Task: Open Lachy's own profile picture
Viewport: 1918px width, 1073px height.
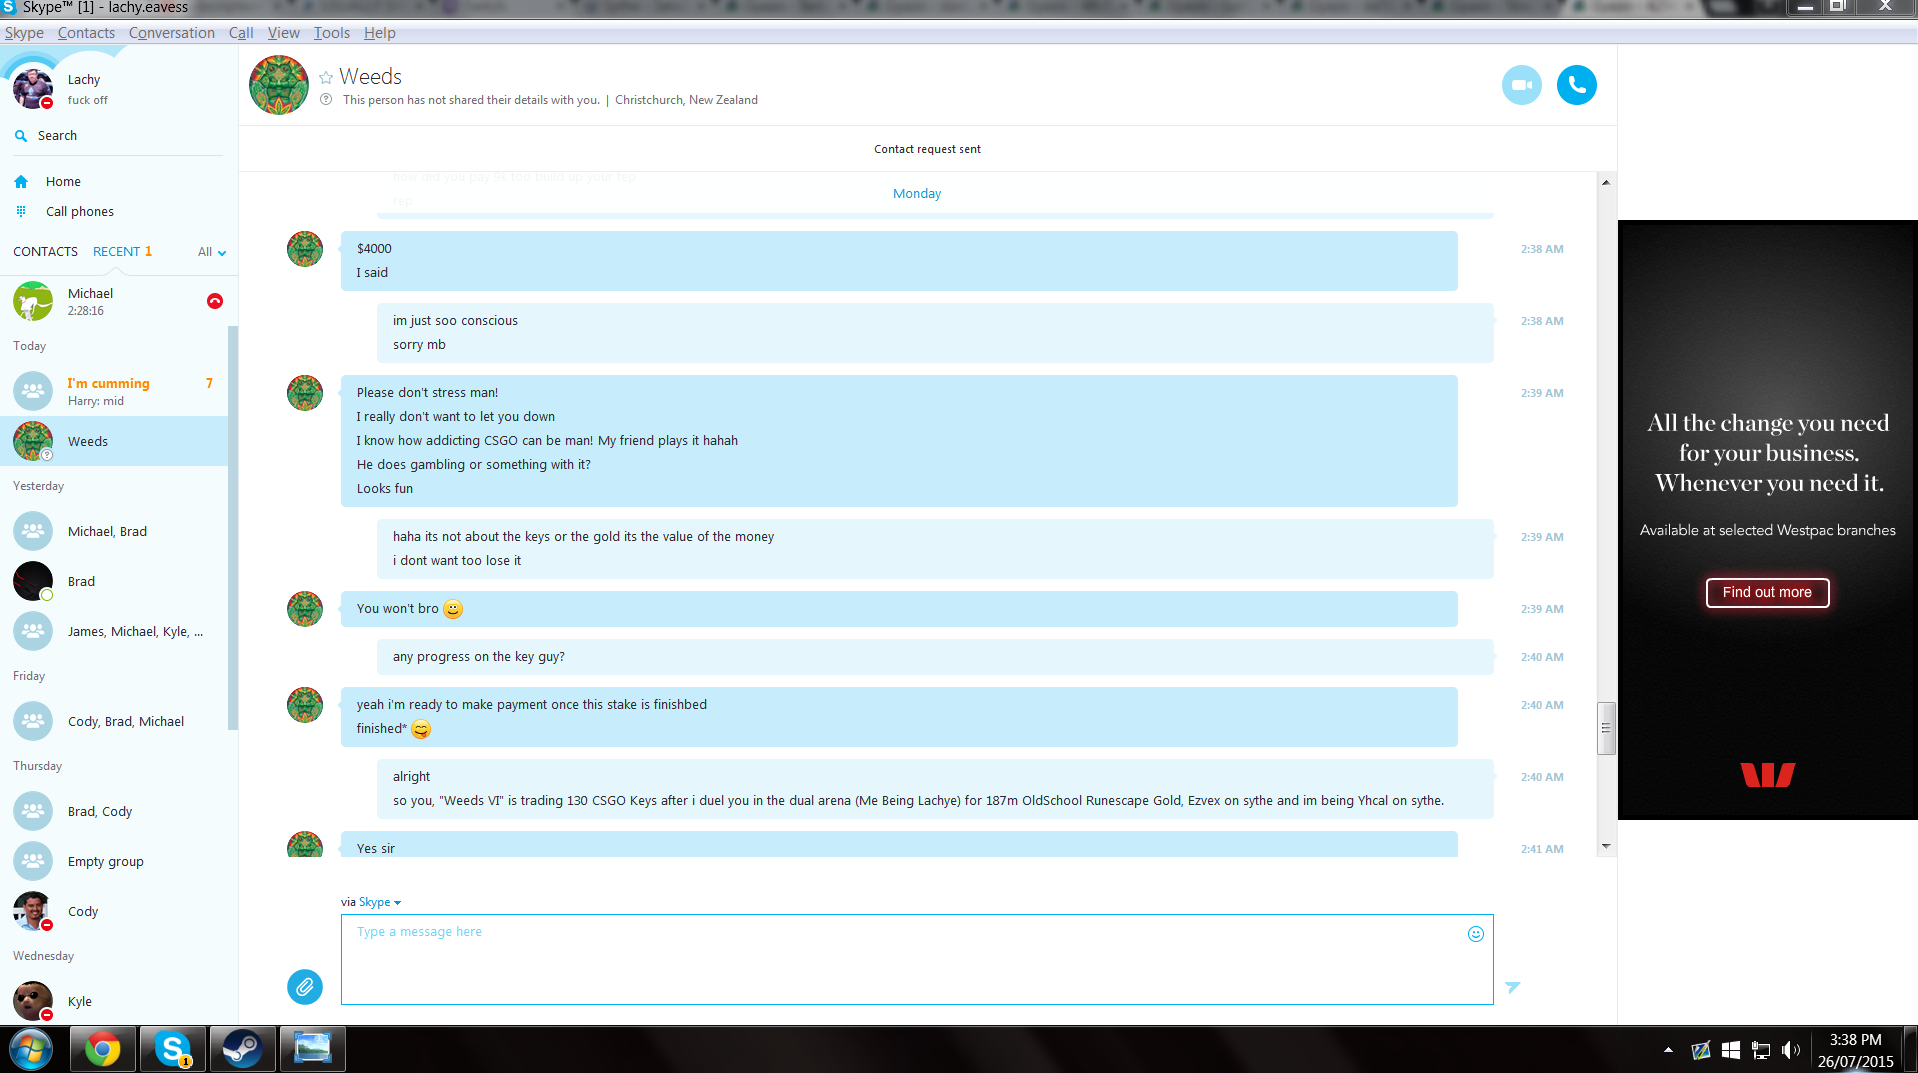Action: point(33,88)
